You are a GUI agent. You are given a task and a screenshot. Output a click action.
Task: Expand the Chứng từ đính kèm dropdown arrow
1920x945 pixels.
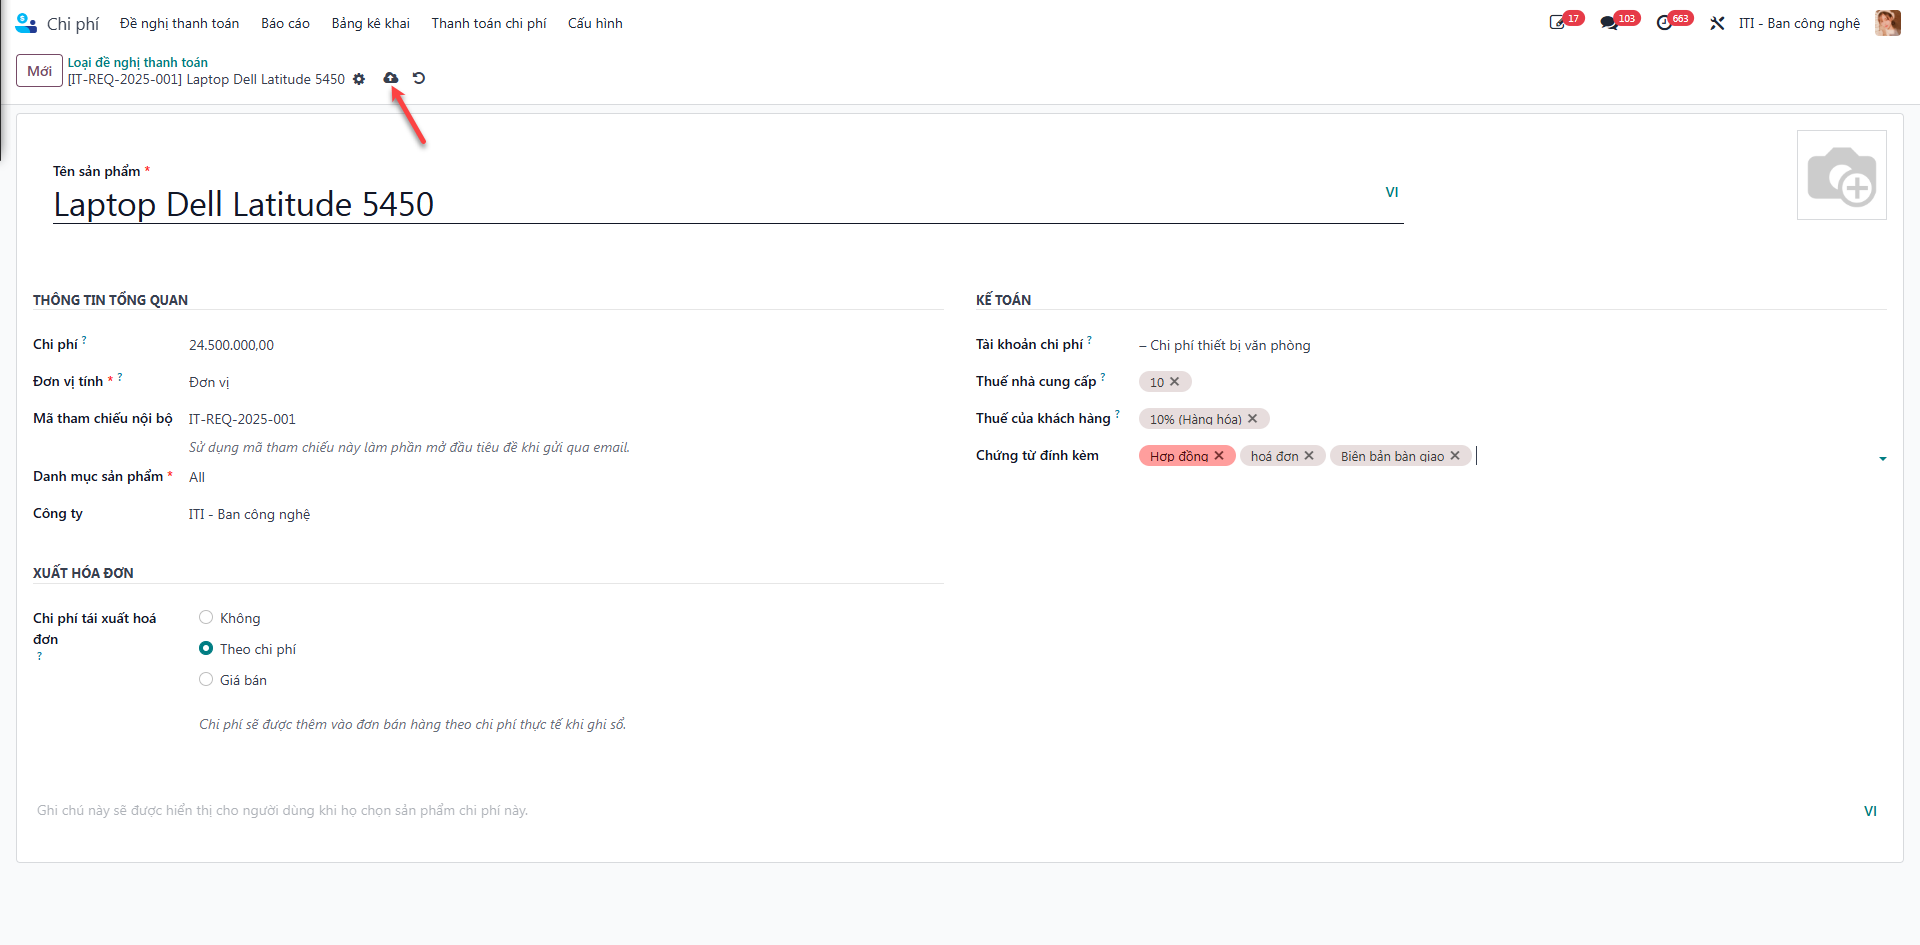[1883, 458]
